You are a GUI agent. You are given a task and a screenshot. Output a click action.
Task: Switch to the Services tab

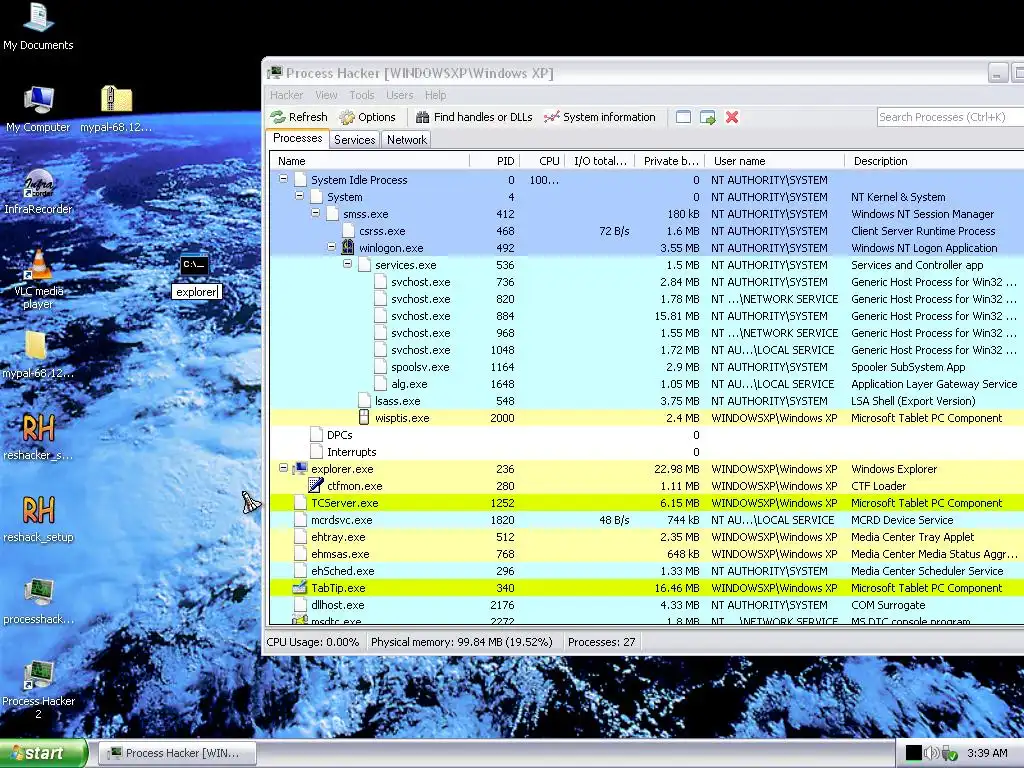point(355,140)
